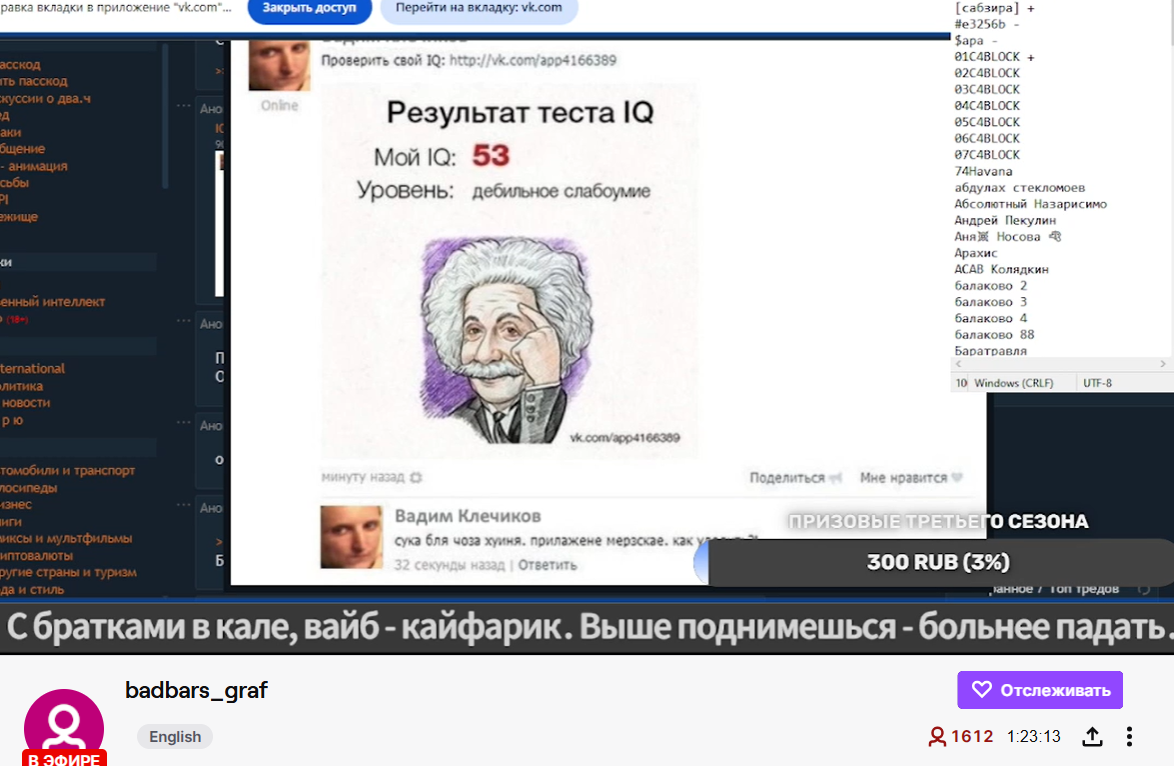
Task: Click the viewer count icon 1612
Action: [937, 737]
